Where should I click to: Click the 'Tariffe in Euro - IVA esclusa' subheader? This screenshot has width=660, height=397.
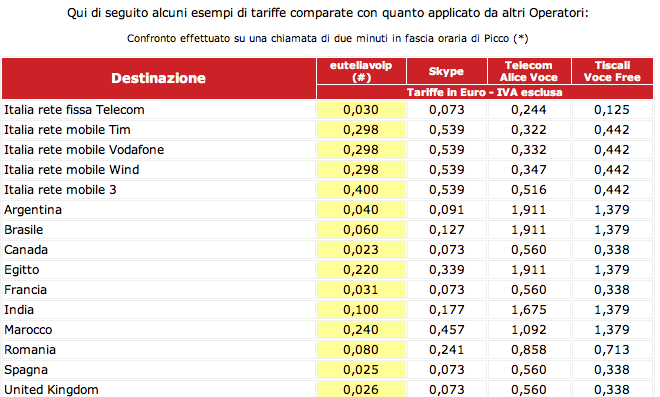coord(484,92)
